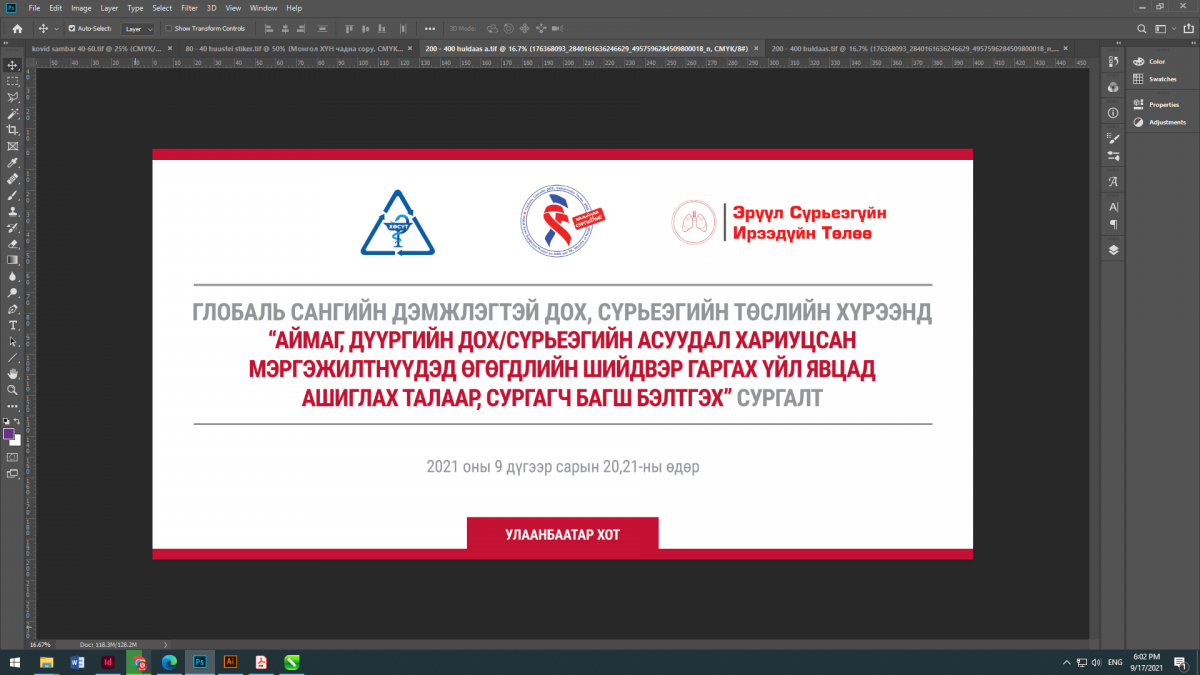Image resolution: width=1200 pixels, height=675 pixels.
Task: Select the Horizontal Type tool
Action: pos(13,325)
